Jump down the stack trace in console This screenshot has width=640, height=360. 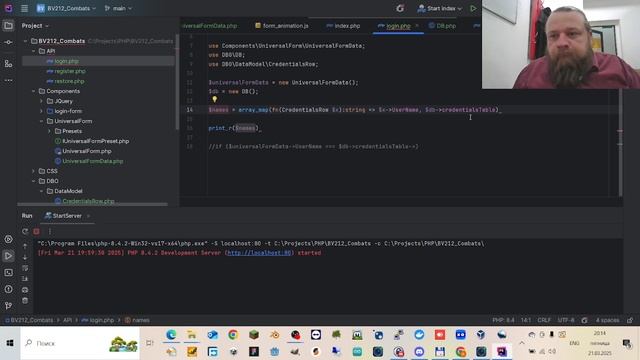(25, 257)
